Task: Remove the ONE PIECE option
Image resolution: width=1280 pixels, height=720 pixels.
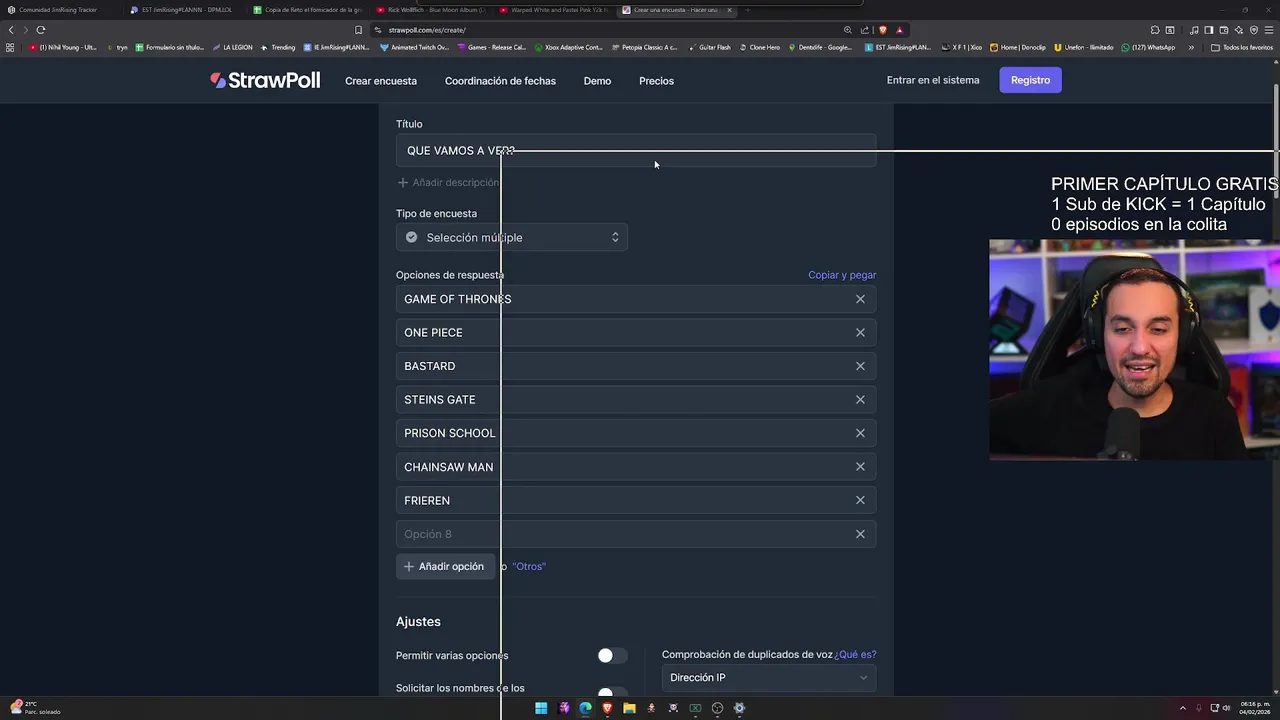Action: 860,333
